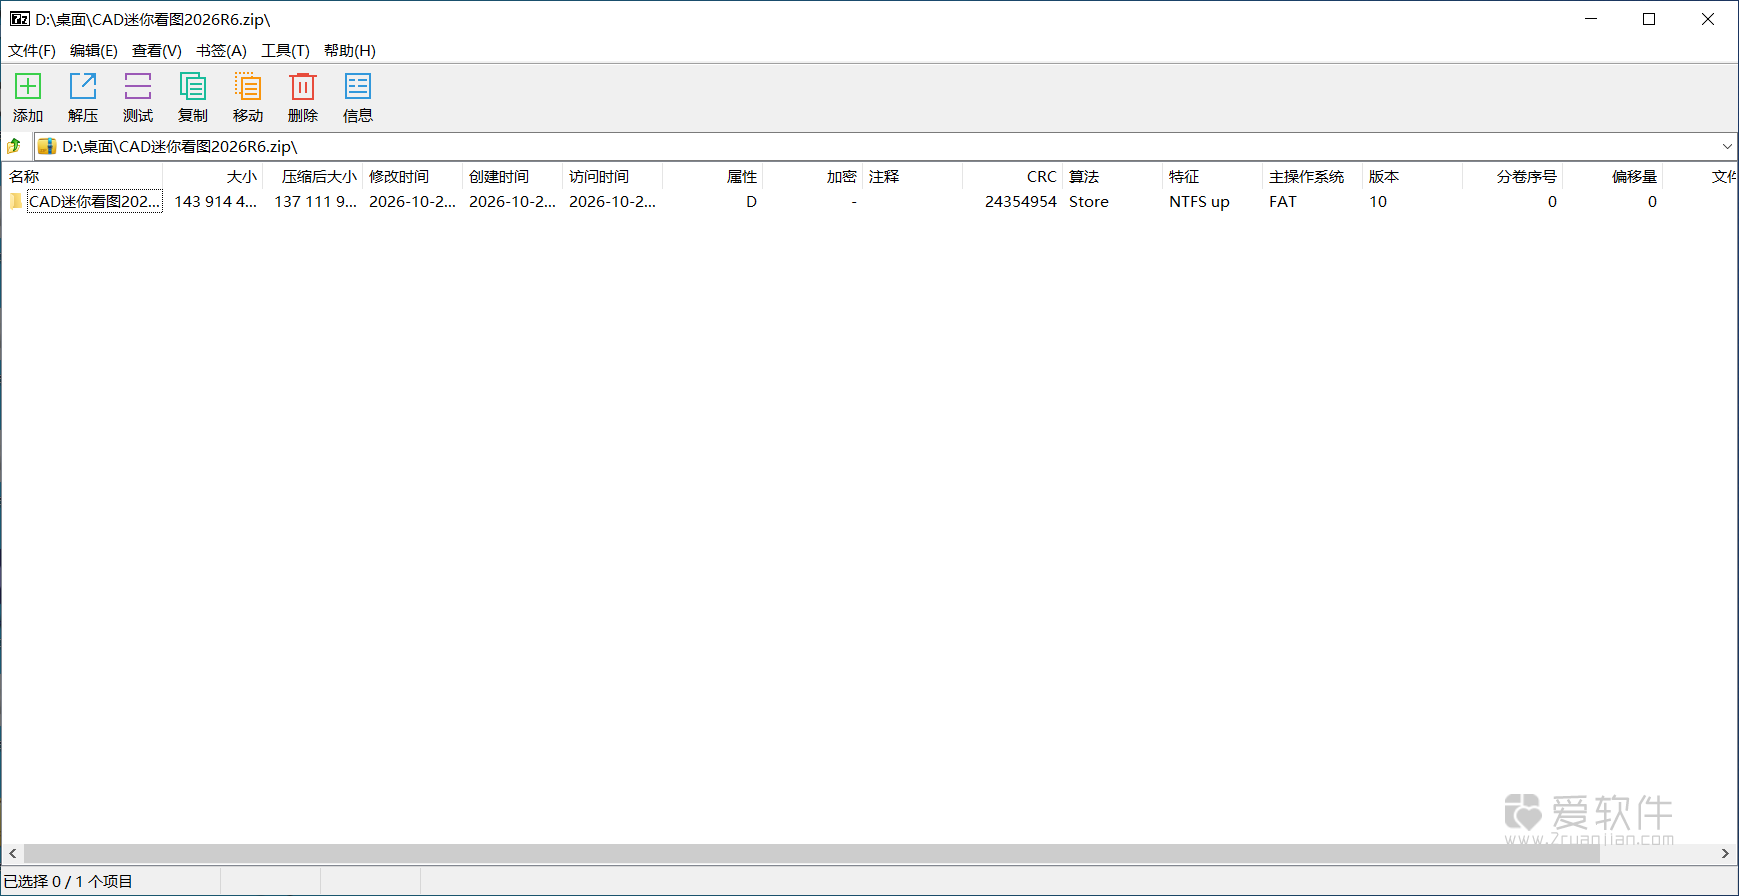1739x896 pixels.
Task: Open the 书签(A) menu
Action: pyautogui.click(x=221, y=51)
